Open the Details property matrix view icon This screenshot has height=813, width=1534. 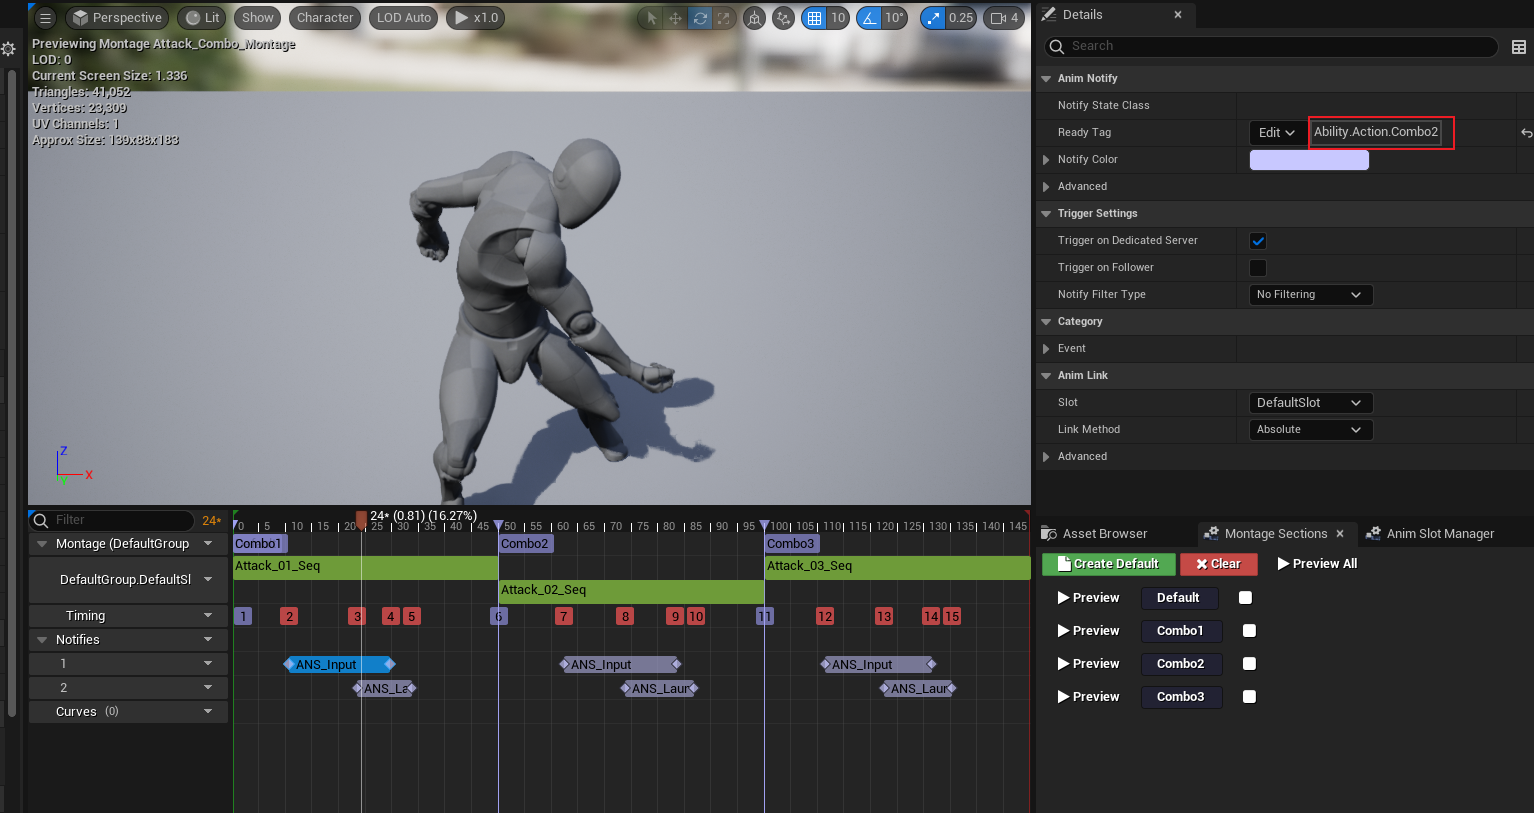click(x=1519, y=47)
